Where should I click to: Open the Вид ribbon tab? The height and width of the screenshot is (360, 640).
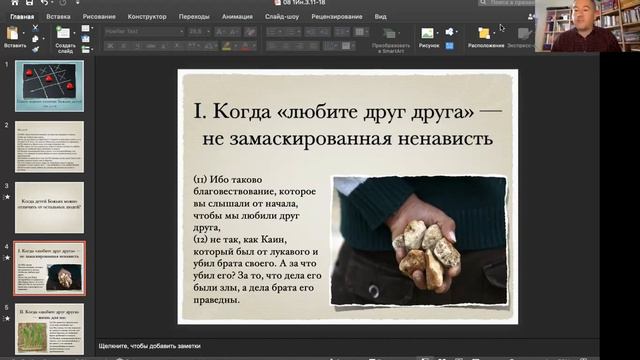[x=380, y=17]
